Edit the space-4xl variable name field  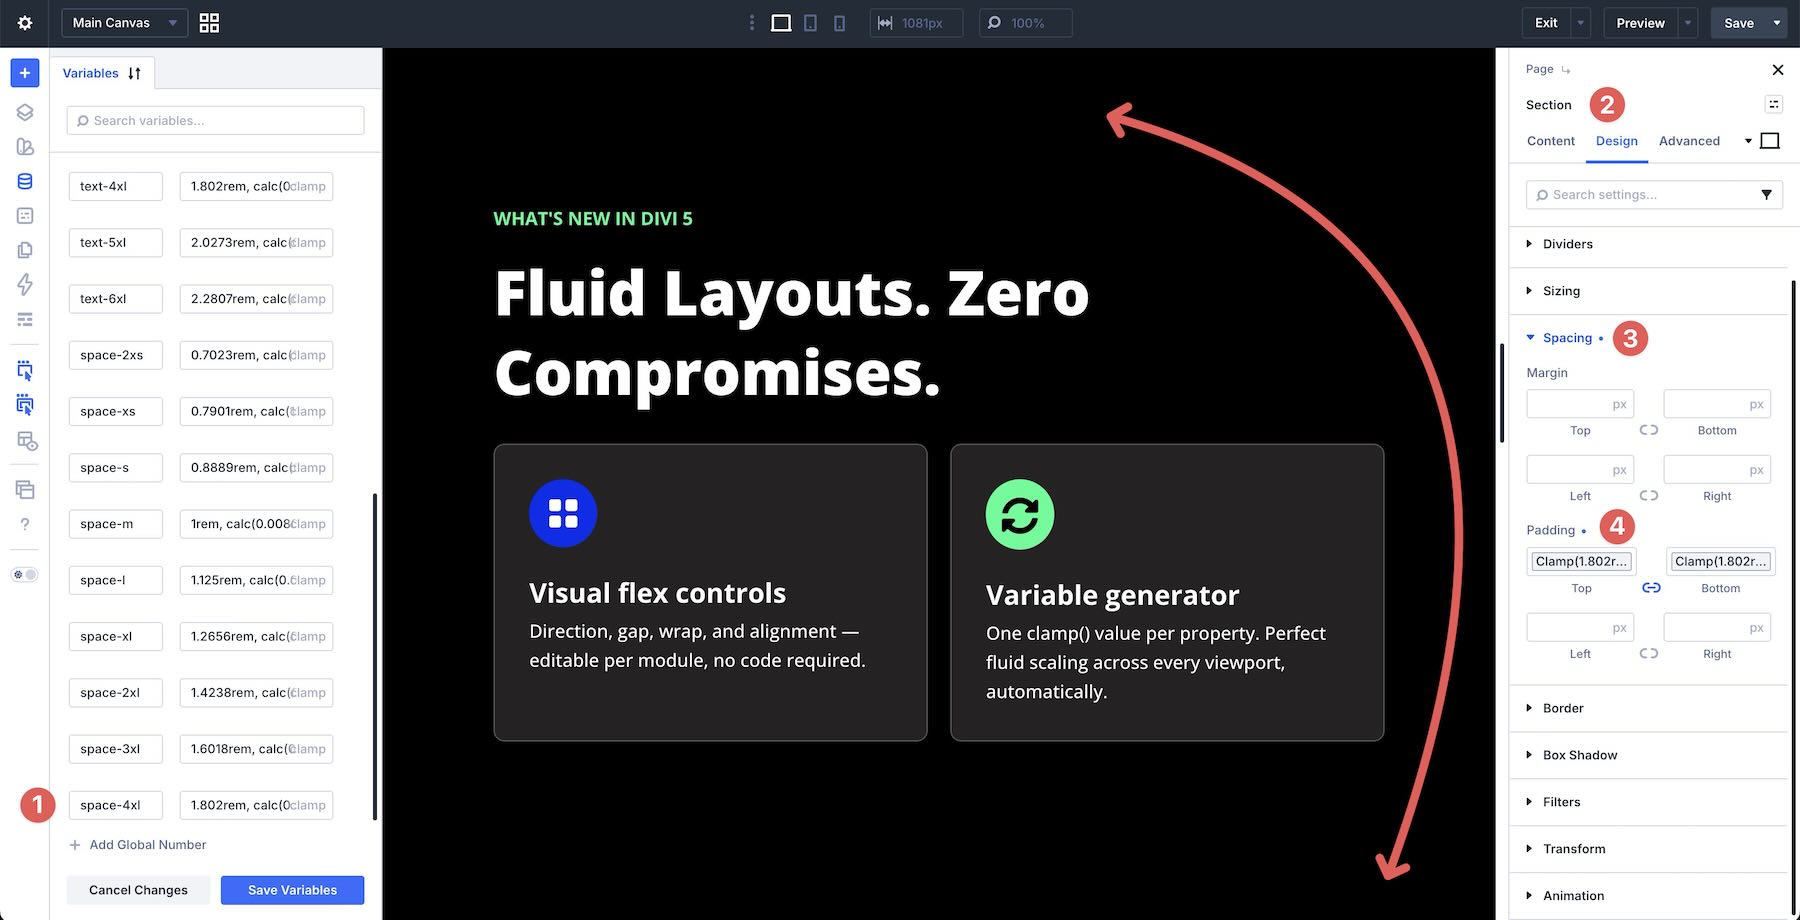point(115,805)
